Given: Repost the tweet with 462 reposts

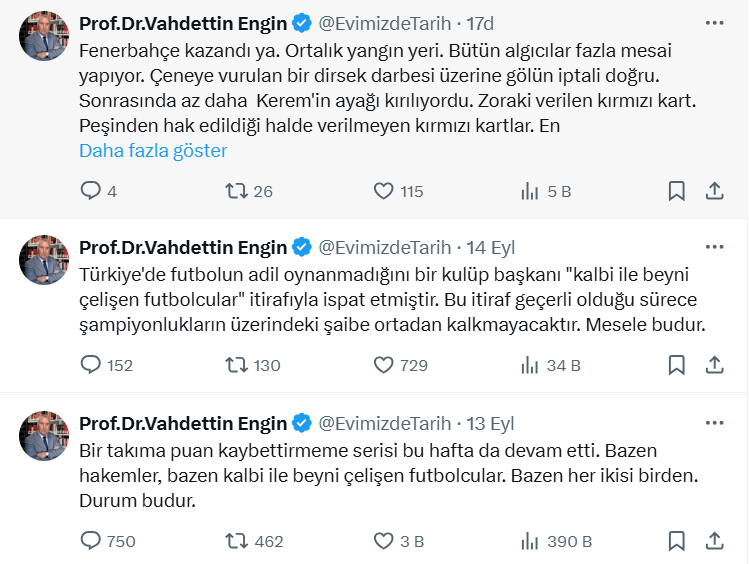Looking at the screenshot, I should tap(237, 541).
